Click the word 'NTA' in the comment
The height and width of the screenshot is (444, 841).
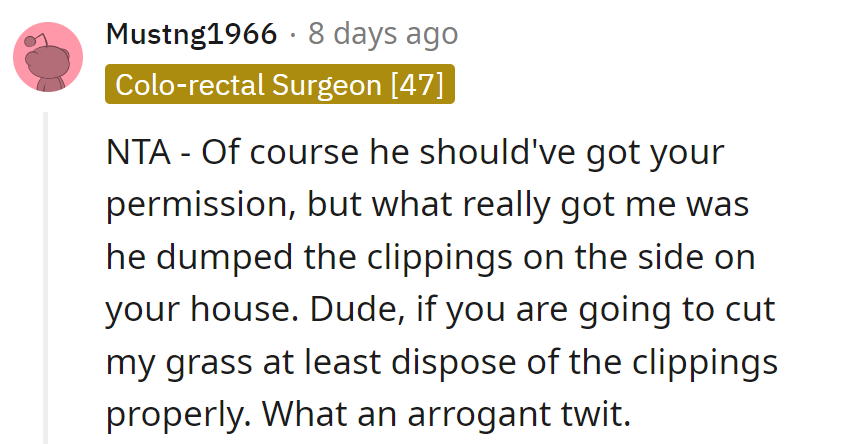137,154
